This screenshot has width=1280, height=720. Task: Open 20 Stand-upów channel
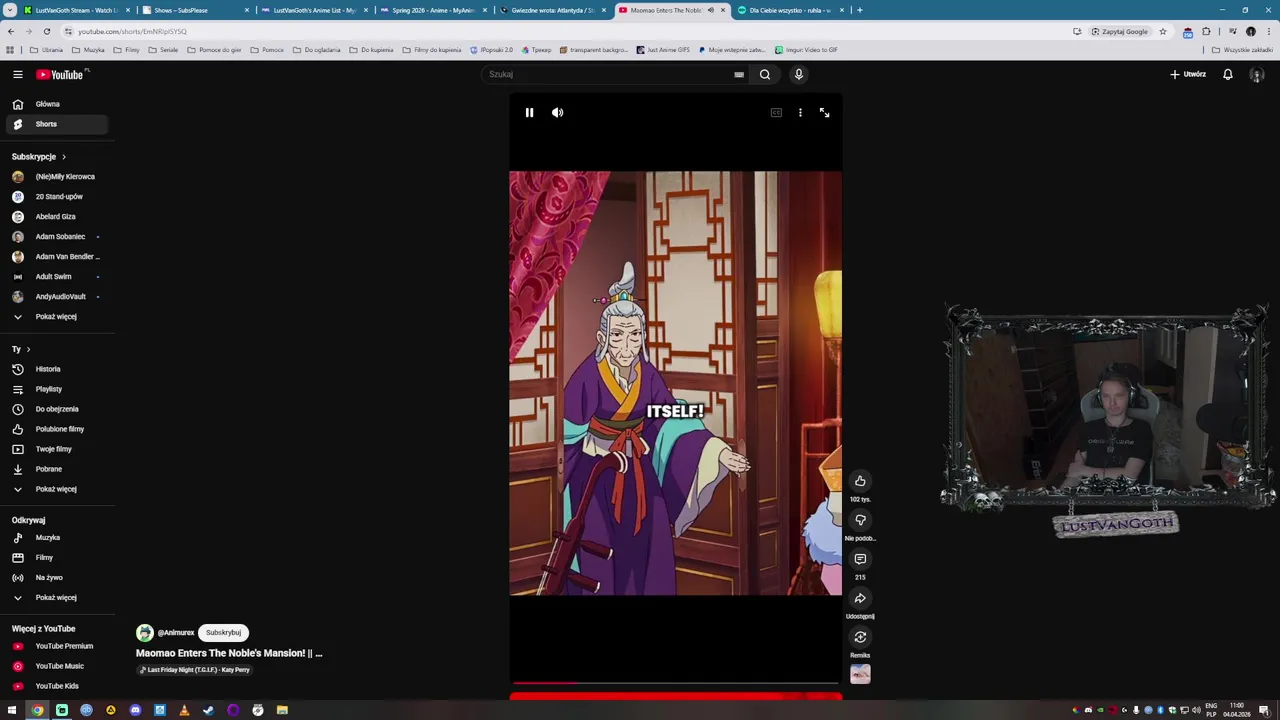pyautogui.click(x=56, y=197)
